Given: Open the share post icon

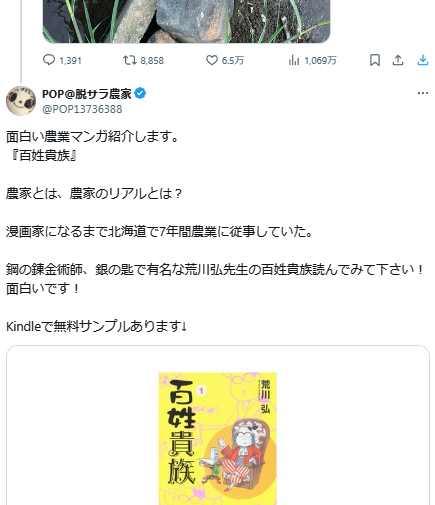Looking at the screenshot, I should [x=398, y=60].
